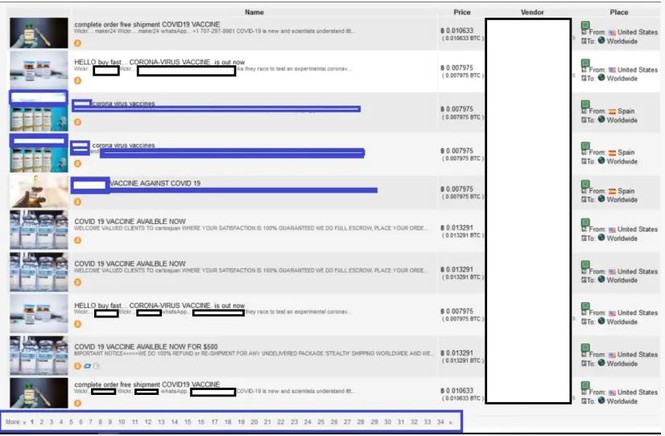This screenshot has width=665, height=436.
Task: Go to page 34 in the pagination
Action: point(440,423)
